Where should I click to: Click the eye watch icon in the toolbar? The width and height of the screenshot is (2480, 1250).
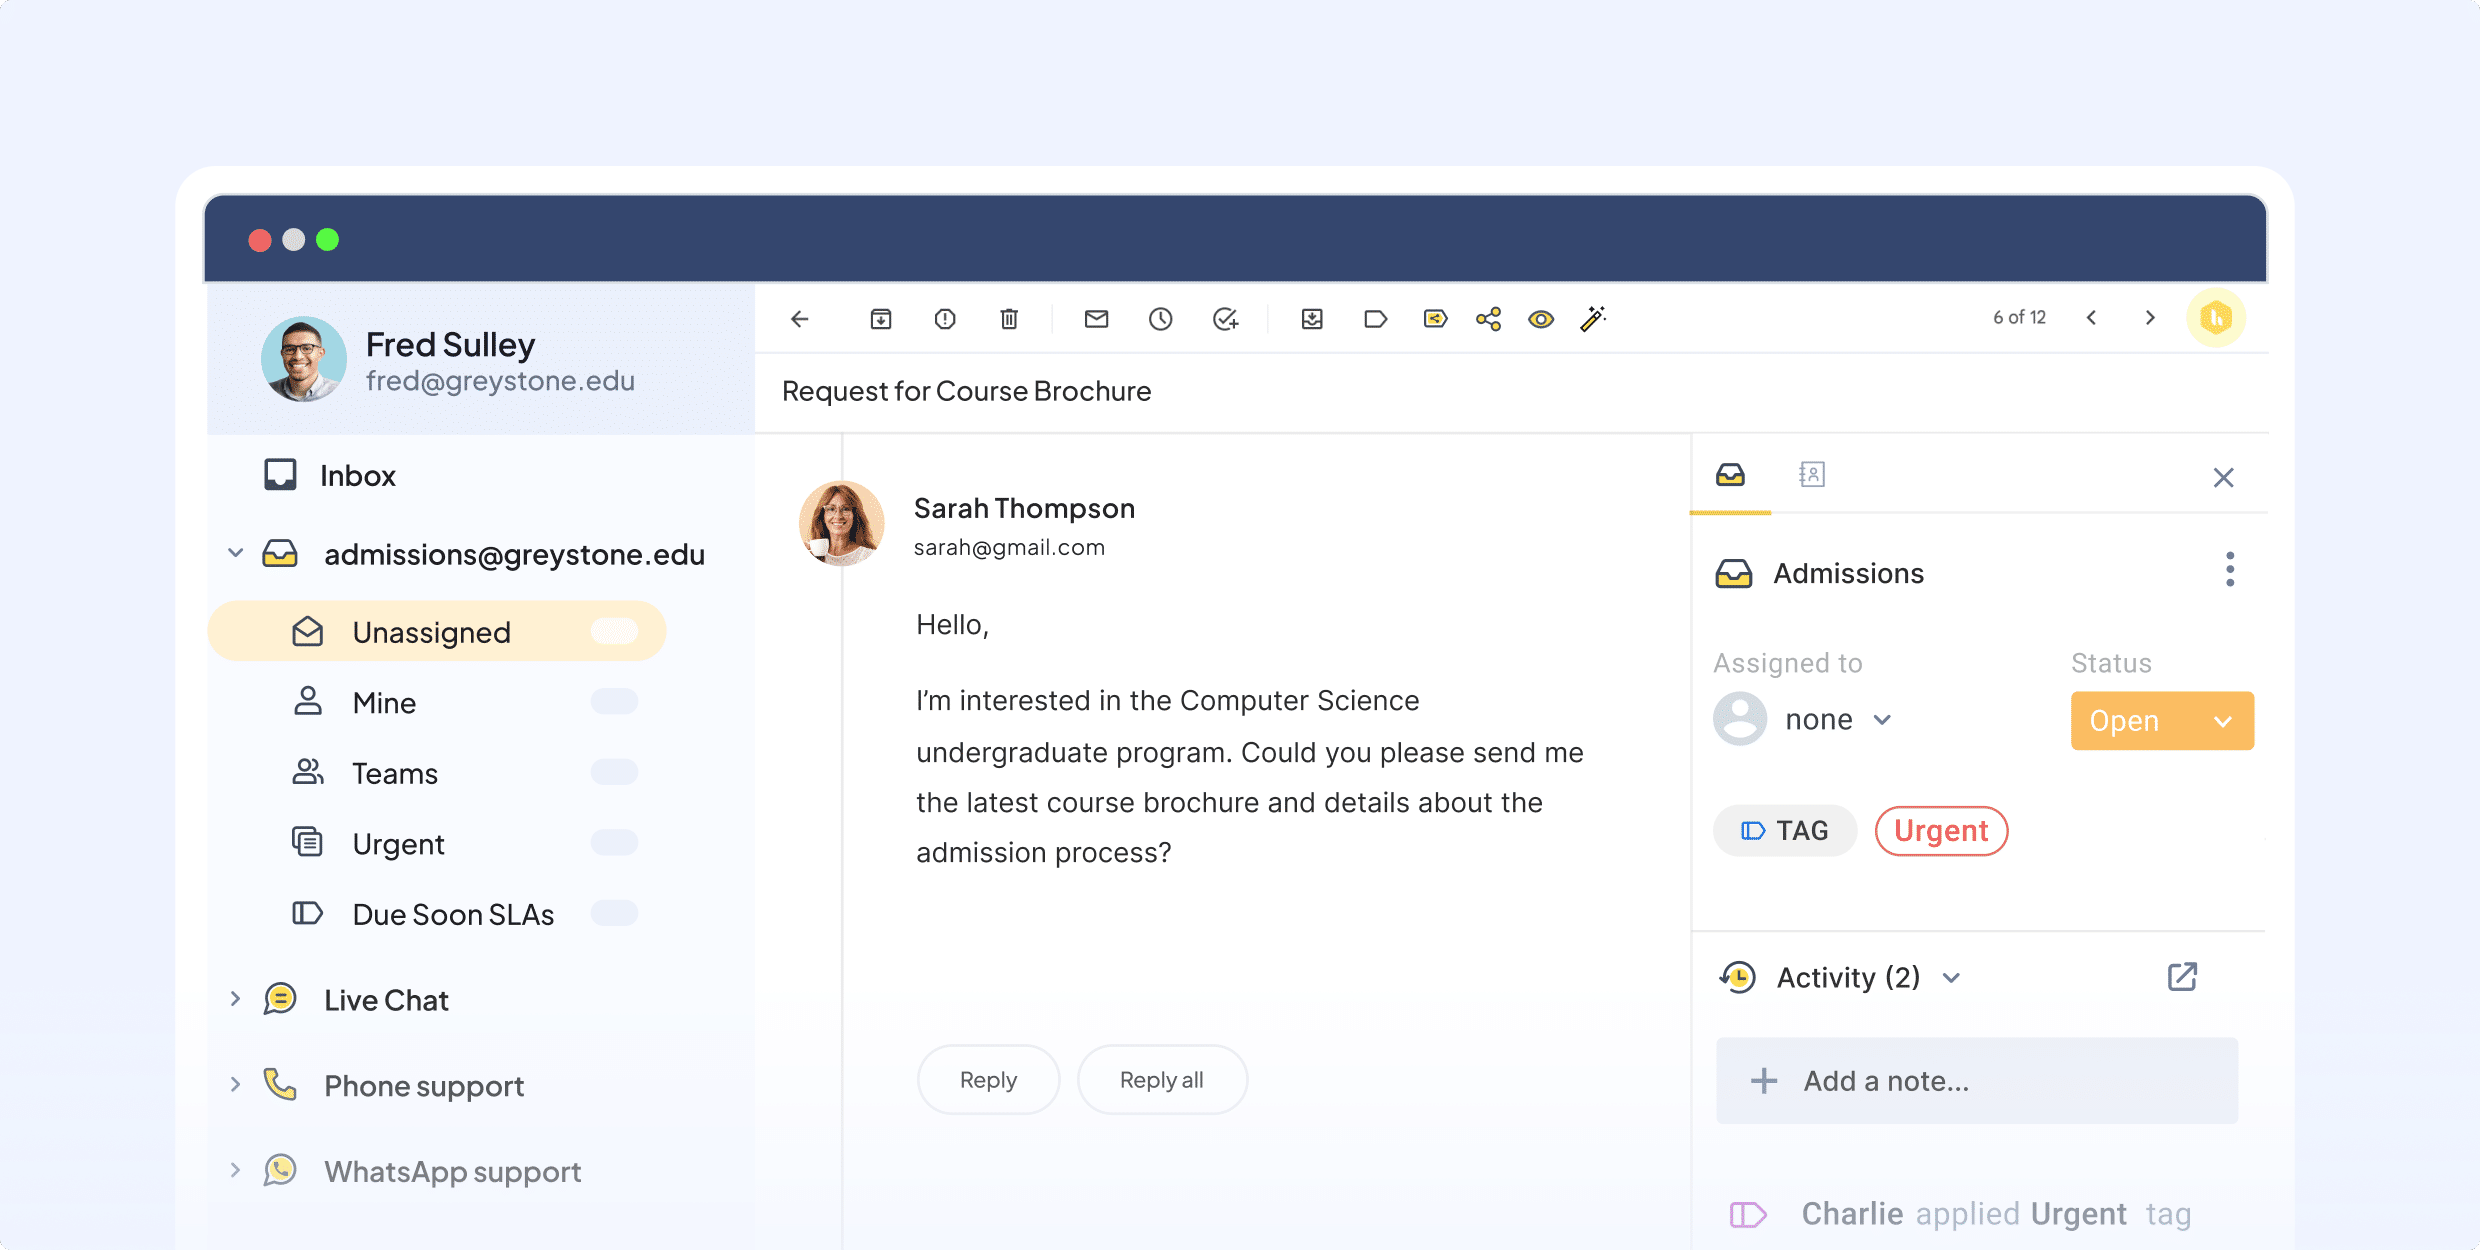point(1540,318)
